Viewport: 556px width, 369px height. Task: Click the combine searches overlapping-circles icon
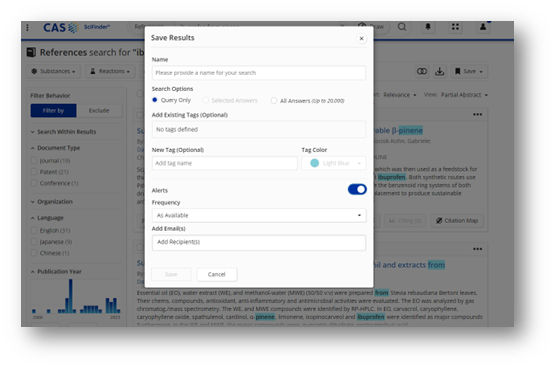[x=422, y=71]
